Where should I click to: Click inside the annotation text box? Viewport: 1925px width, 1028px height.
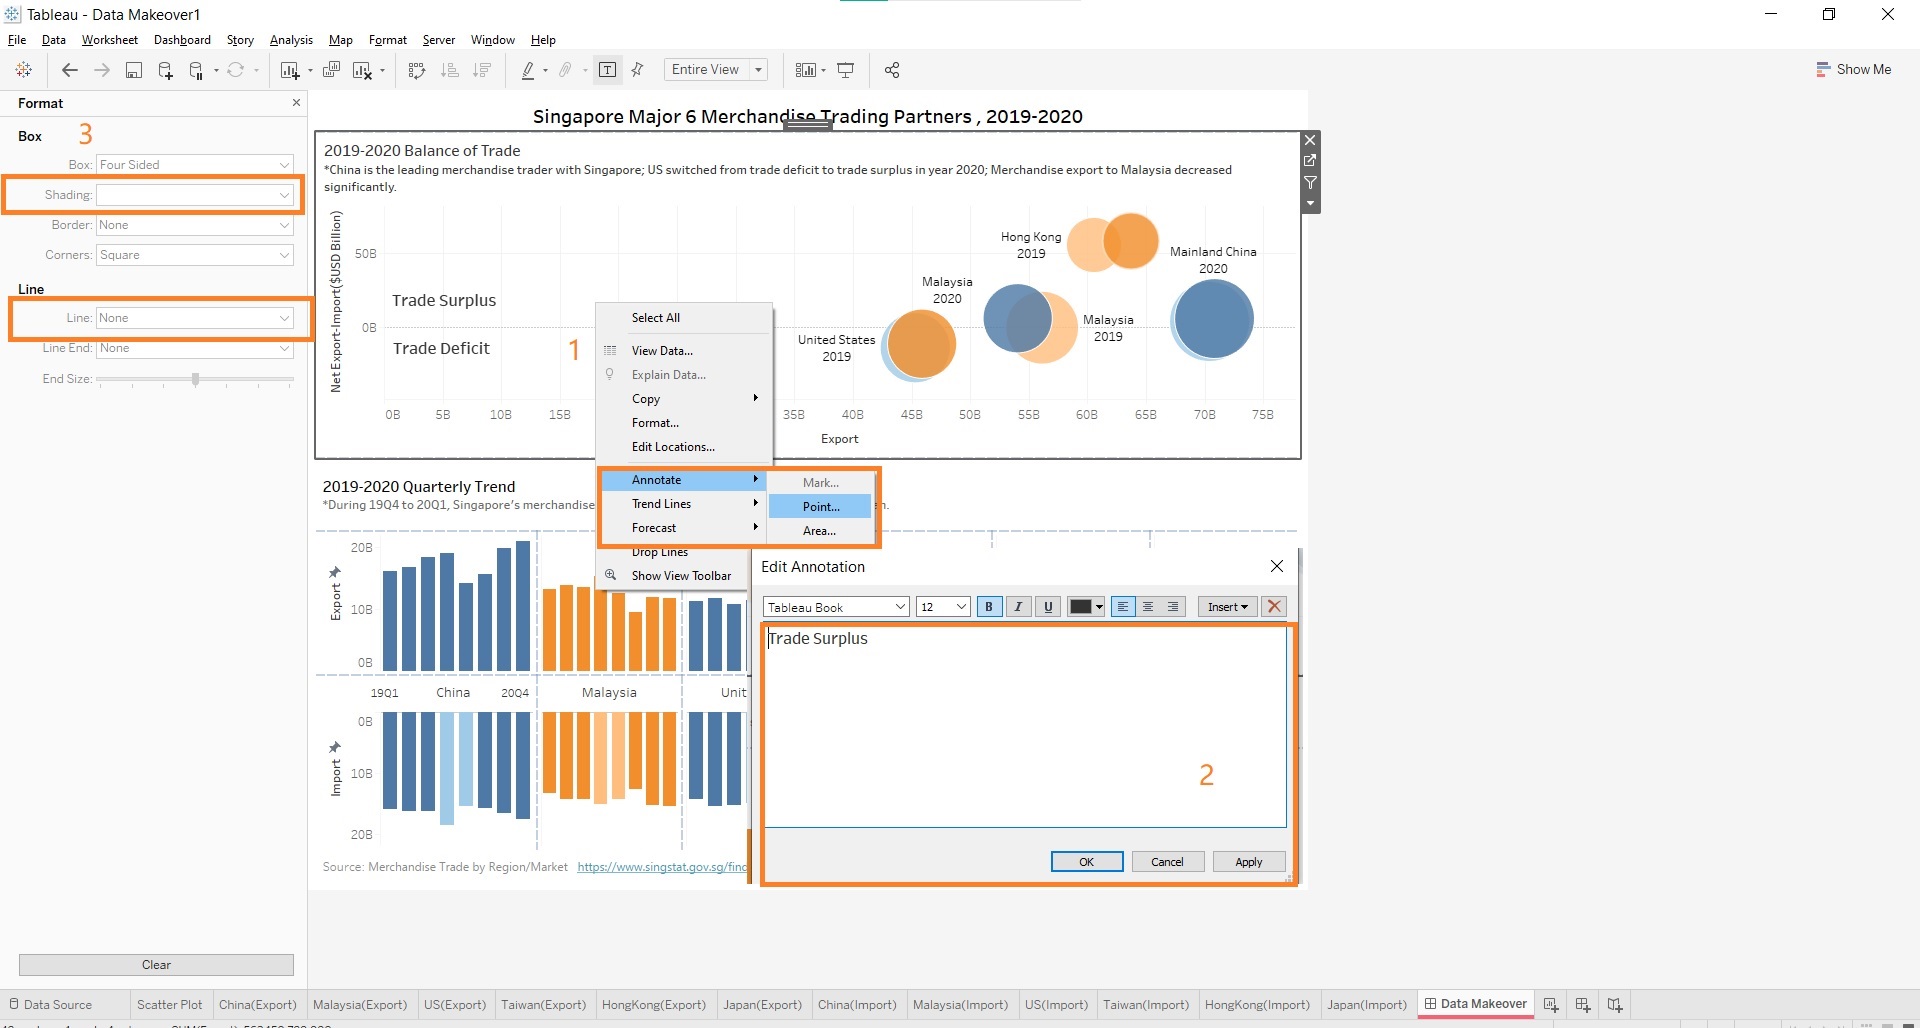coord(1025,727)
